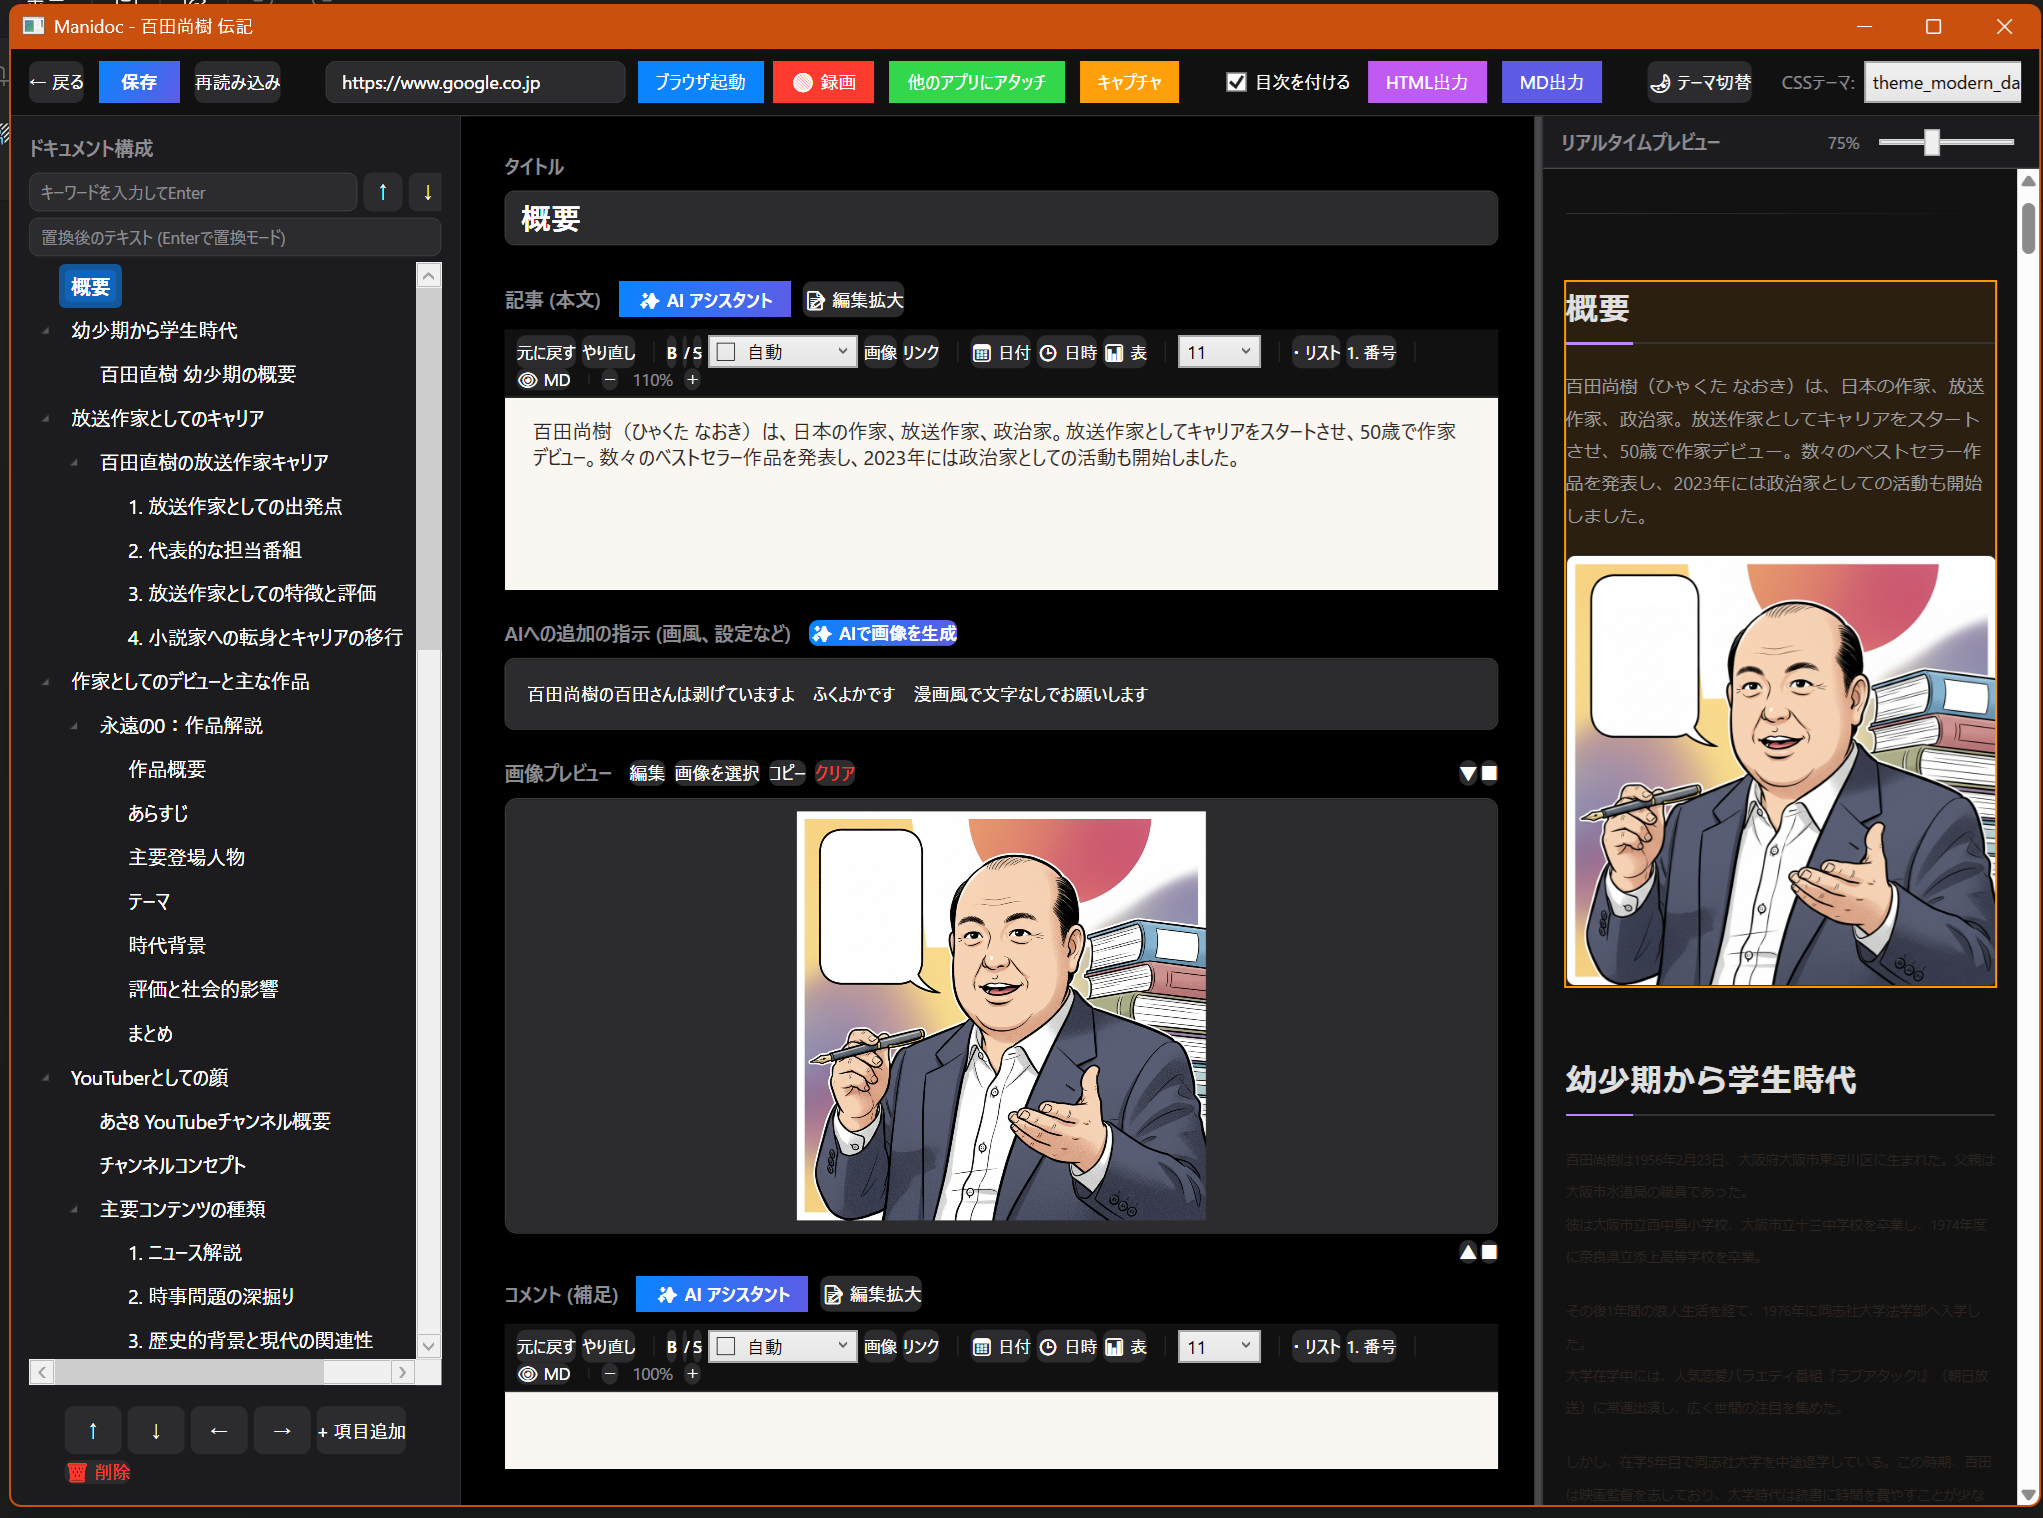Run AI アシスタント for the article body
The image size is (2043, 1518).
pos(704,299)
